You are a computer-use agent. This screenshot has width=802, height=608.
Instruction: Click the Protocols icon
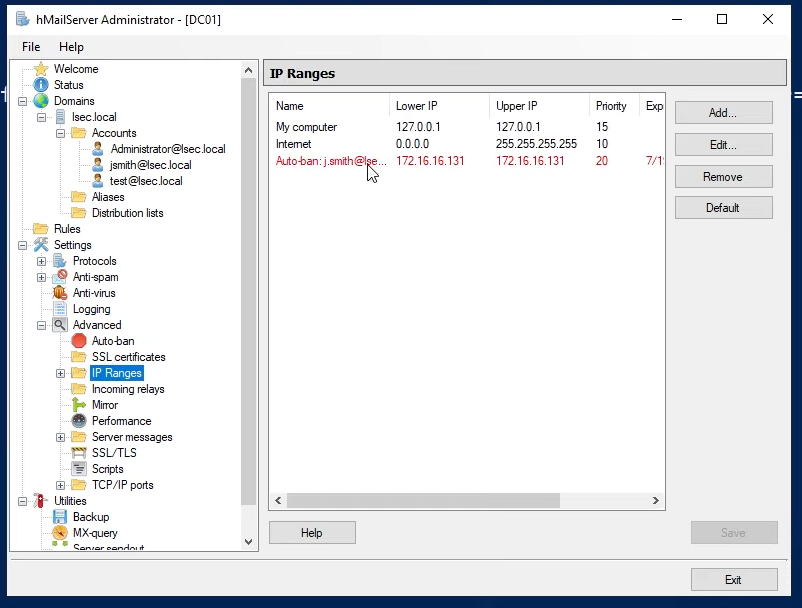60,261
